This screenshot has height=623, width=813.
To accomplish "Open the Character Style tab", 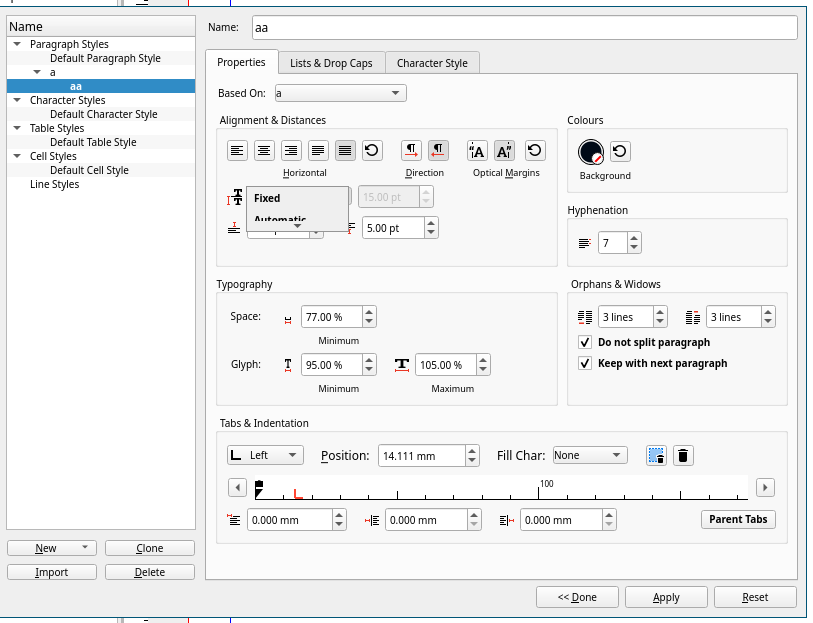I will pyautogui.click(x=432, y=63).
